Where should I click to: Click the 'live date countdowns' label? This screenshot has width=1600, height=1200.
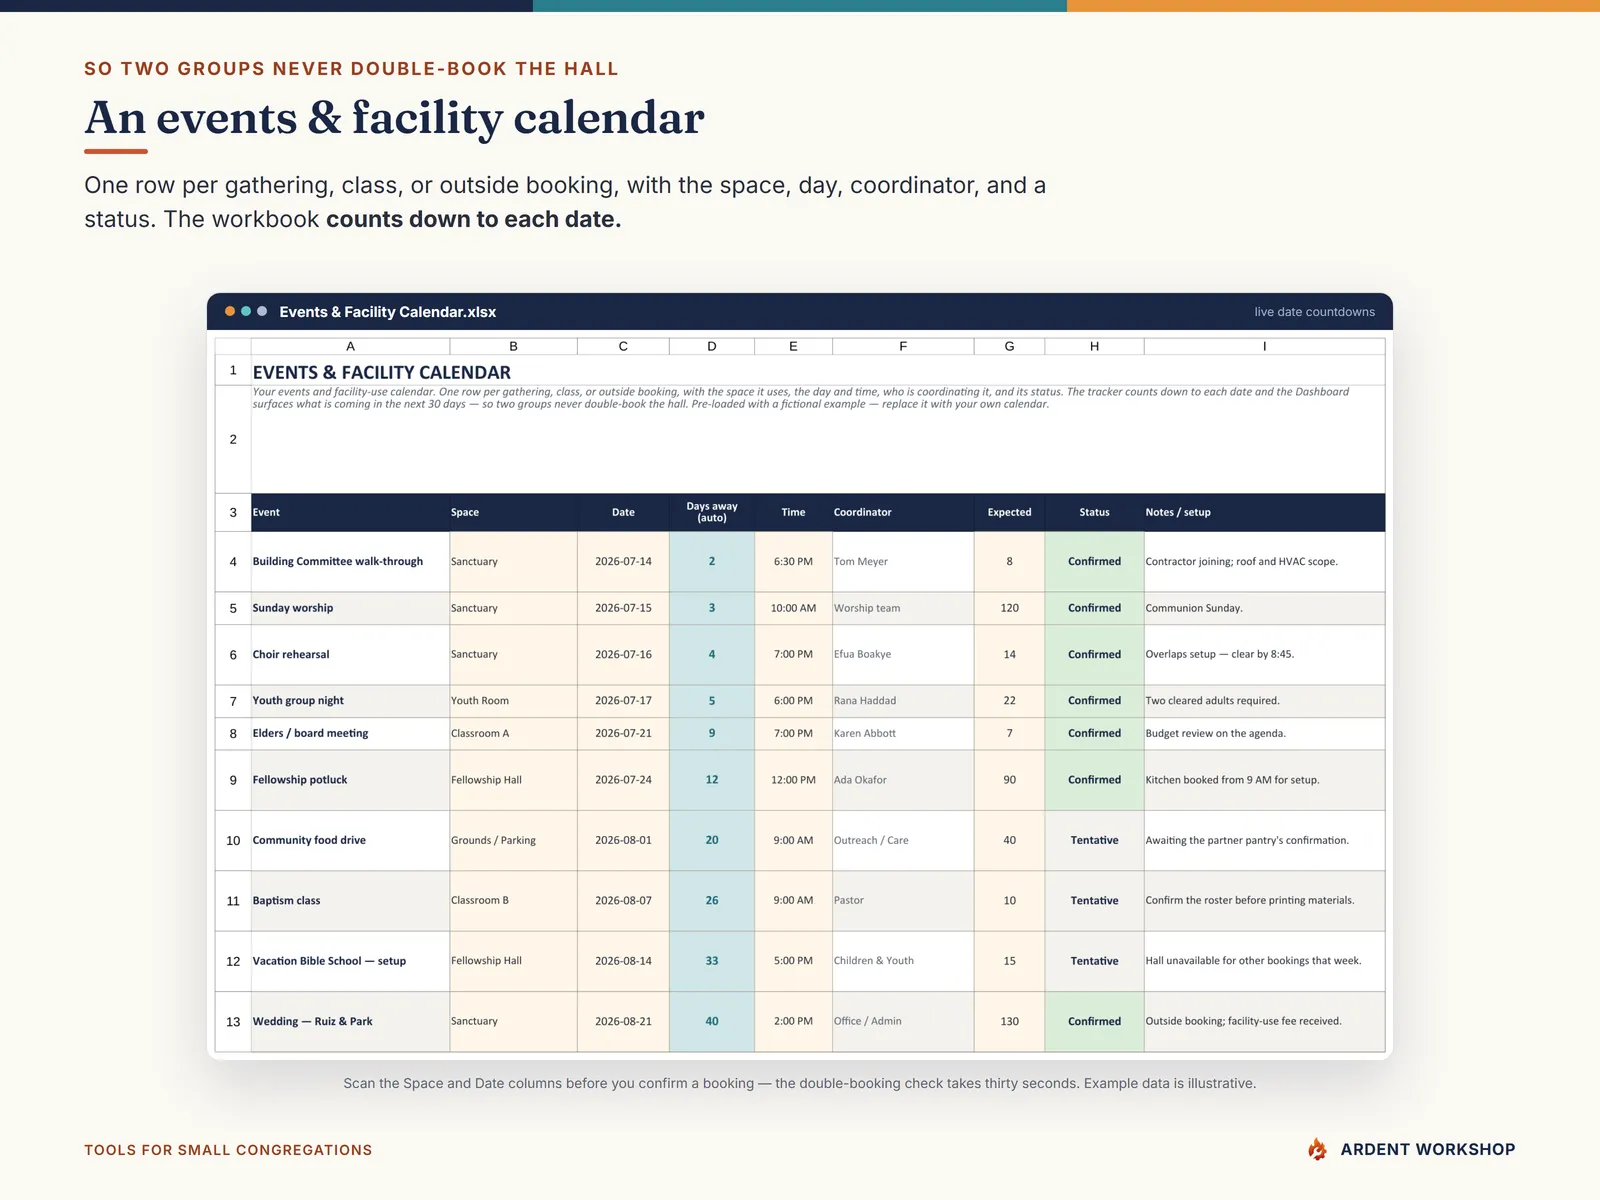click(x=1314, y=312)
